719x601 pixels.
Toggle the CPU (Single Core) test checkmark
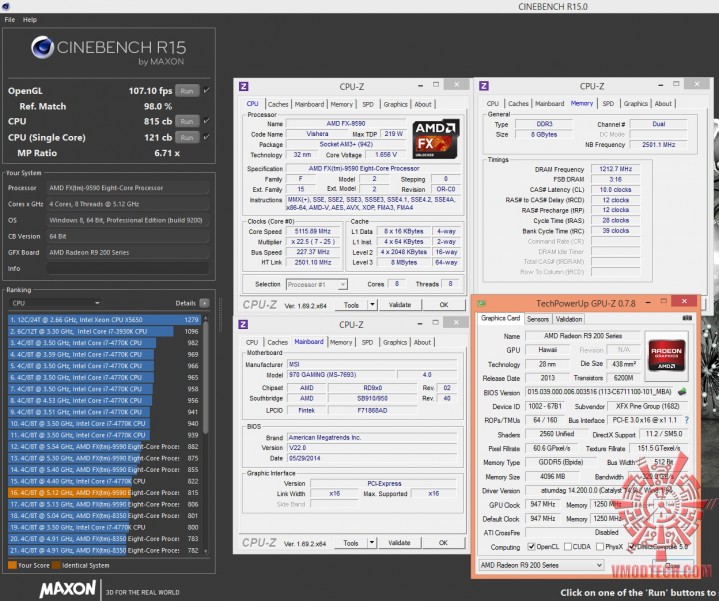click(x=206, y=137)
